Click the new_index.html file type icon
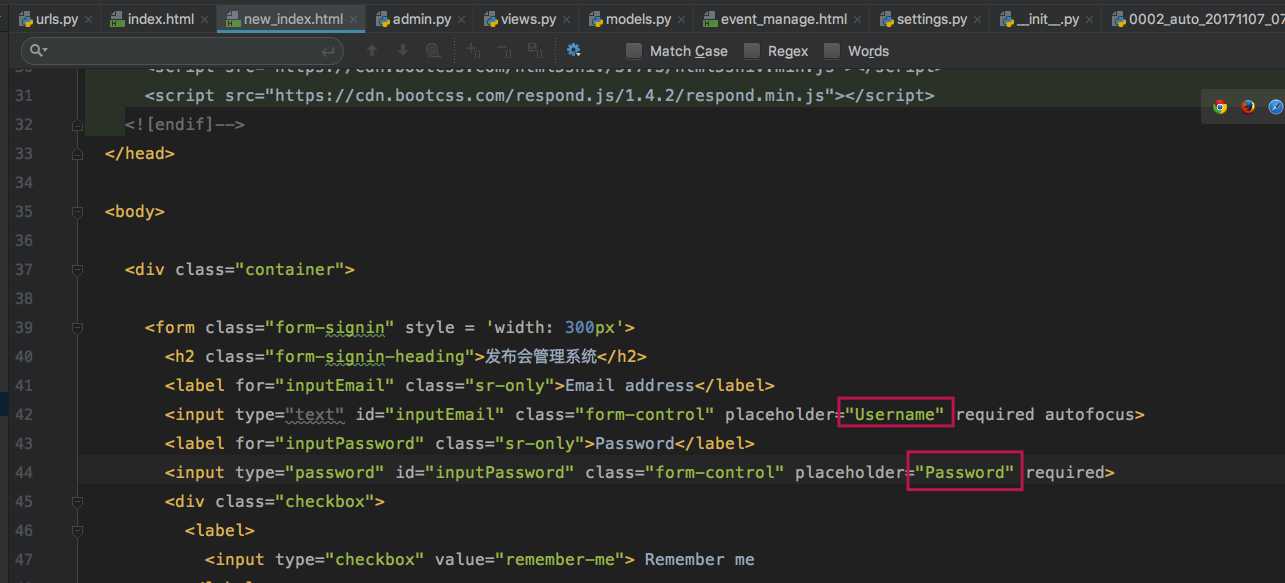The height and width of the screenshot is (583, 1285). point(233,19)
